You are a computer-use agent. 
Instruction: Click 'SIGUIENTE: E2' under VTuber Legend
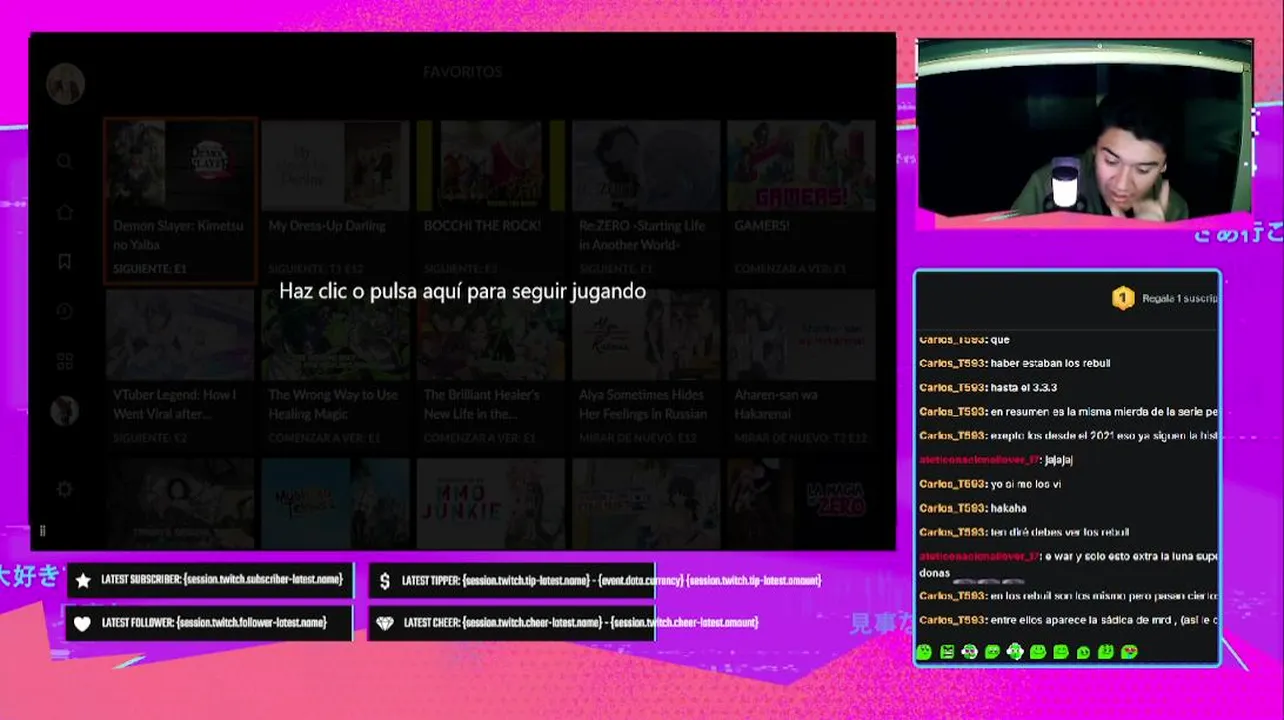[x=150, y=438]
